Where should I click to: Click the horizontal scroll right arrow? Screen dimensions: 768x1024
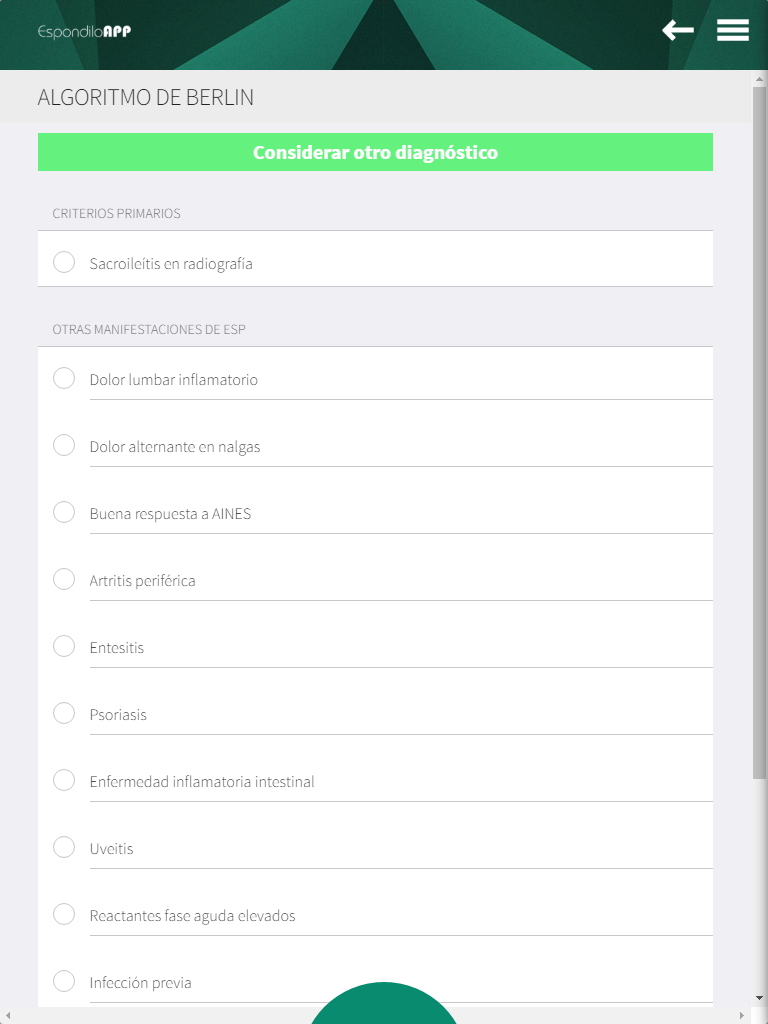click(x=743, y=1016)
